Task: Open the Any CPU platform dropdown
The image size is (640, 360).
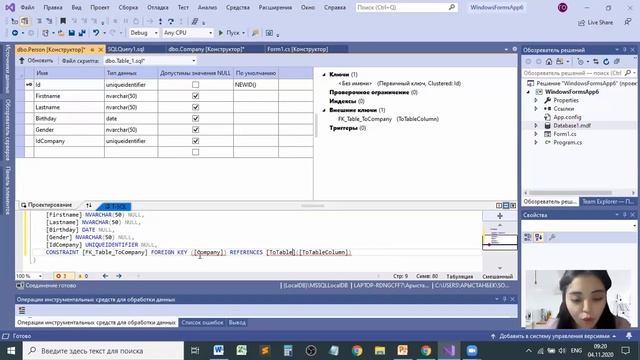Action: (x=188, y=33)
